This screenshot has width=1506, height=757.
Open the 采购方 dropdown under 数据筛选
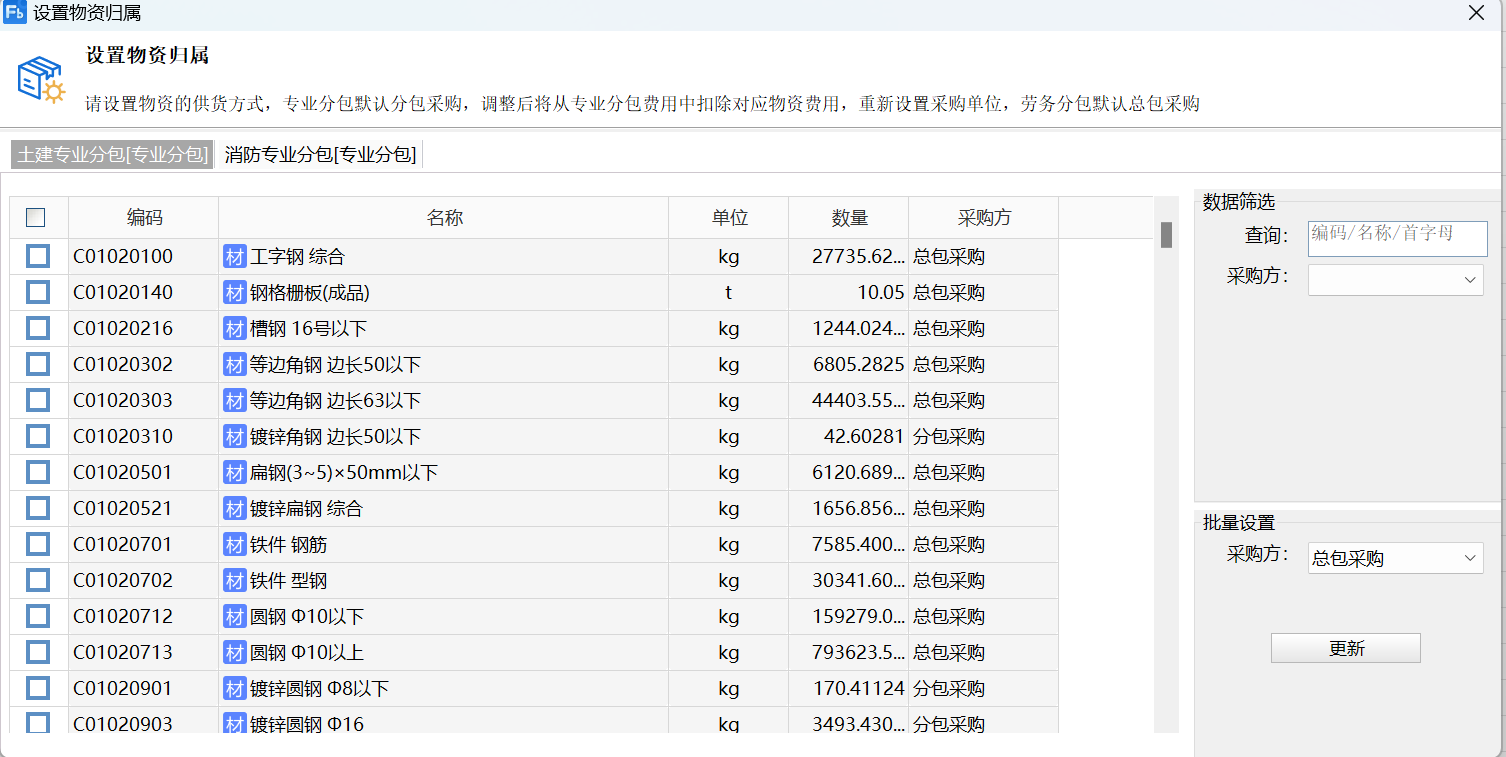1395,280
